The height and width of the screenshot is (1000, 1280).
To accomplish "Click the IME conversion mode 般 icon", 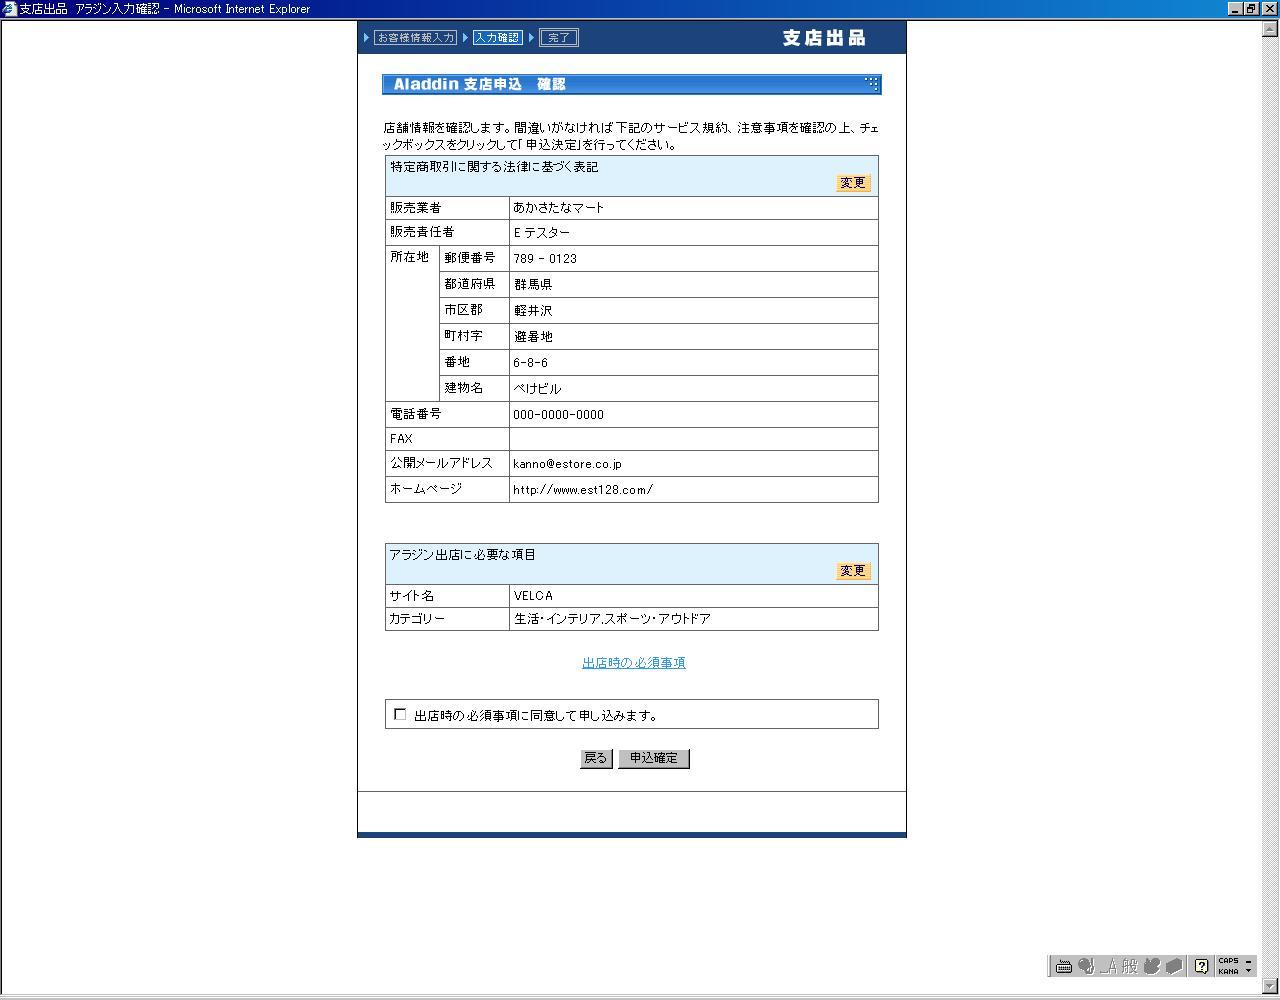I will [x=1130, y=966].
